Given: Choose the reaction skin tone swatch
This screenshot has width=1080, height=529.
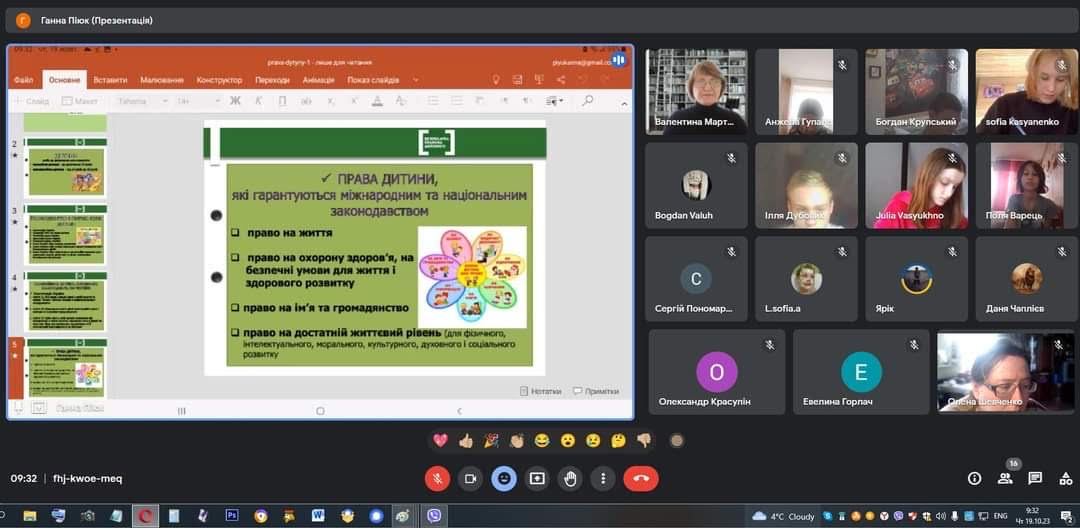Looking at the screenshot, I should [677, 440].
